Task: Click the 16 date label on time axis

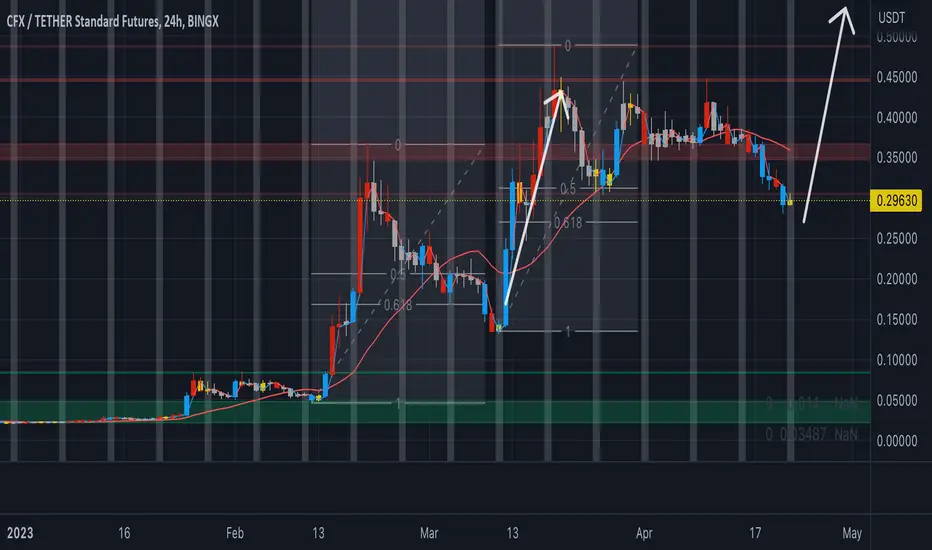Action: pos(124,533)
